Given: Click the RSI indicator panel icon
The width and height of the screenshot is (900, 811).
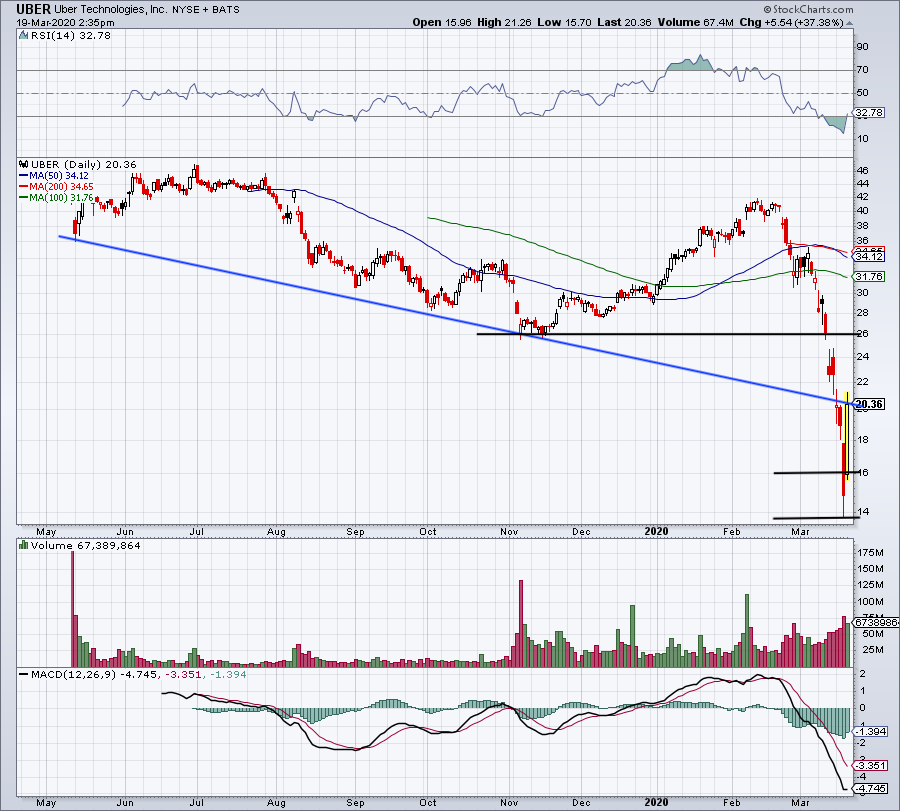Looking at the screenshot, I should 24,36.
